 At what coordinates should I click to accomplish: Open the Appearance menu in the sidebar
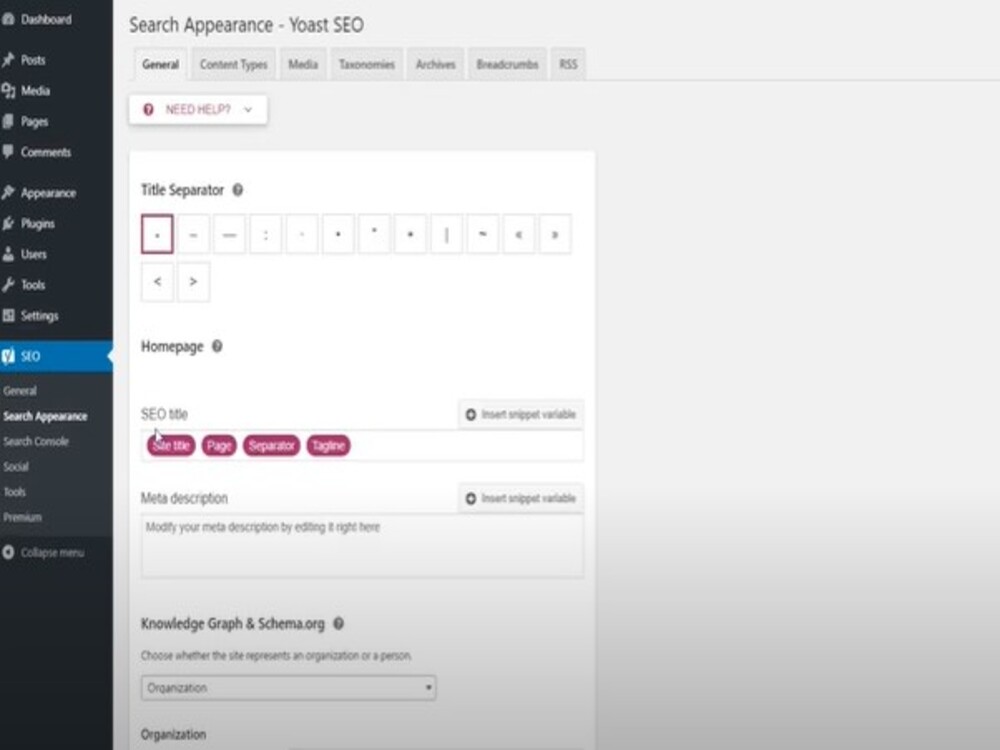coord(47,192)
